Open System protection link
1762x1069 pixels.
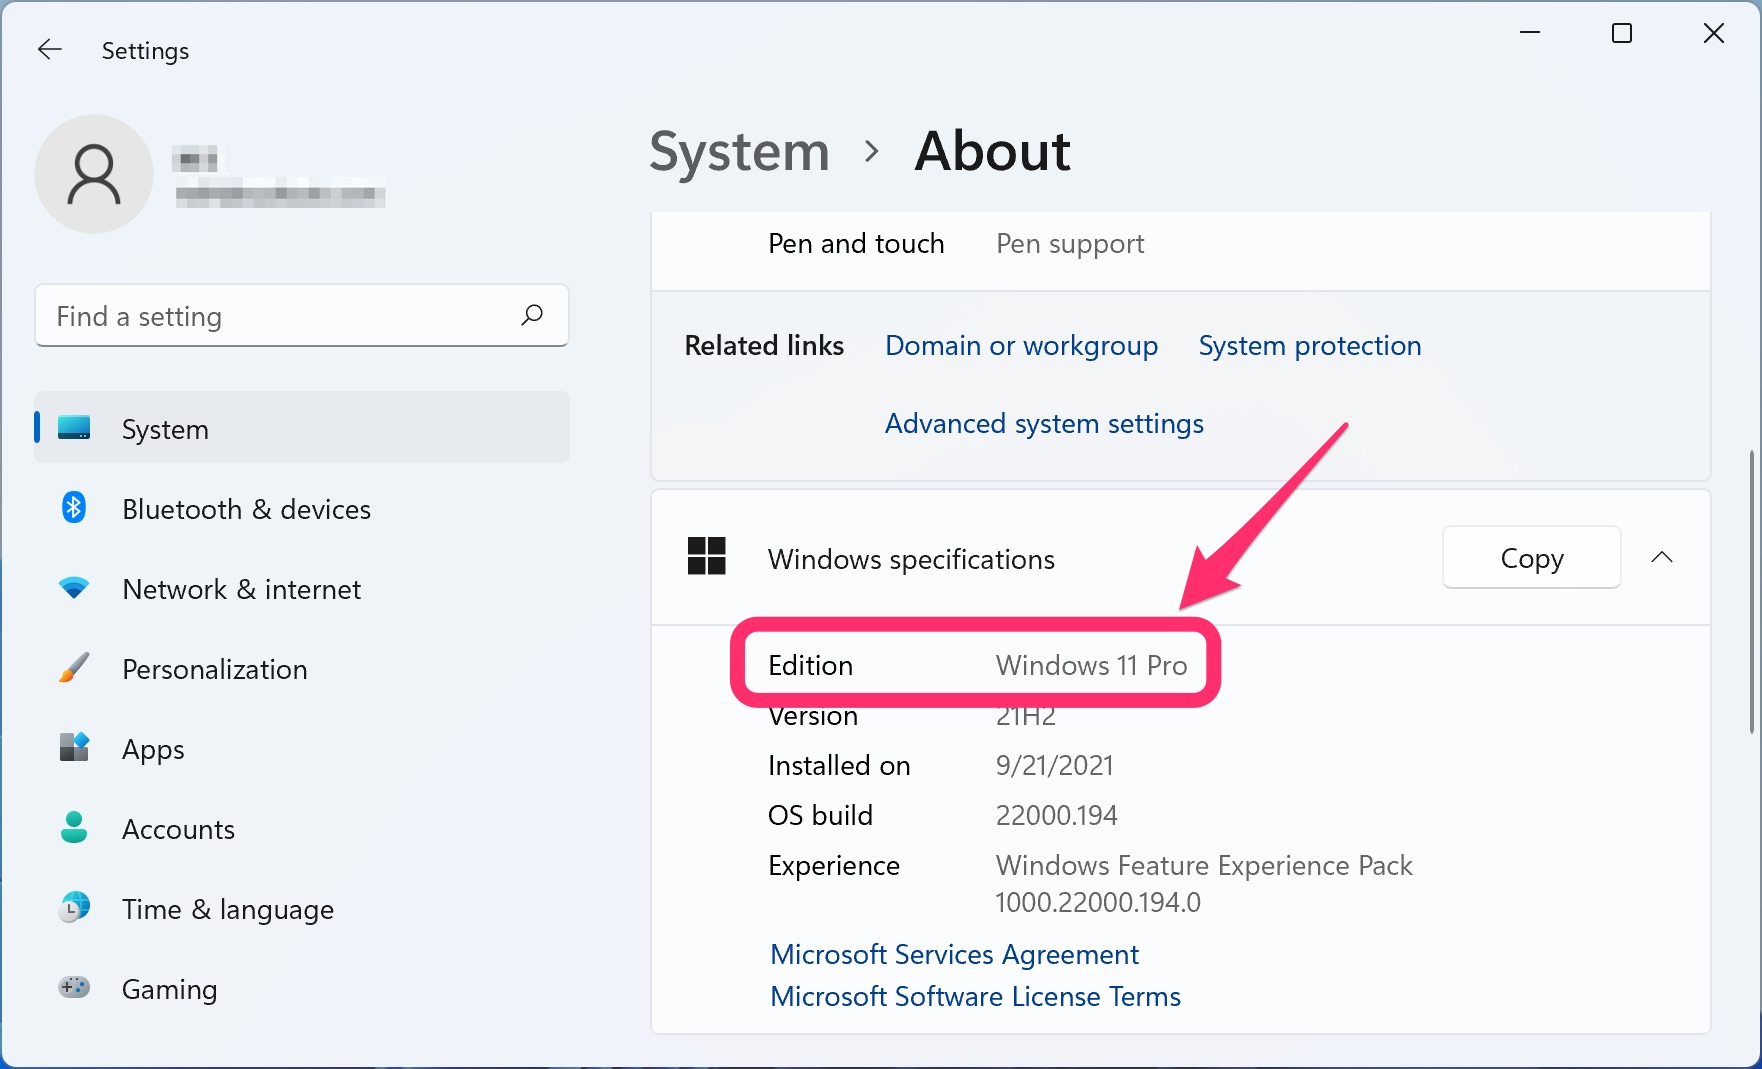click(1309, 346)
